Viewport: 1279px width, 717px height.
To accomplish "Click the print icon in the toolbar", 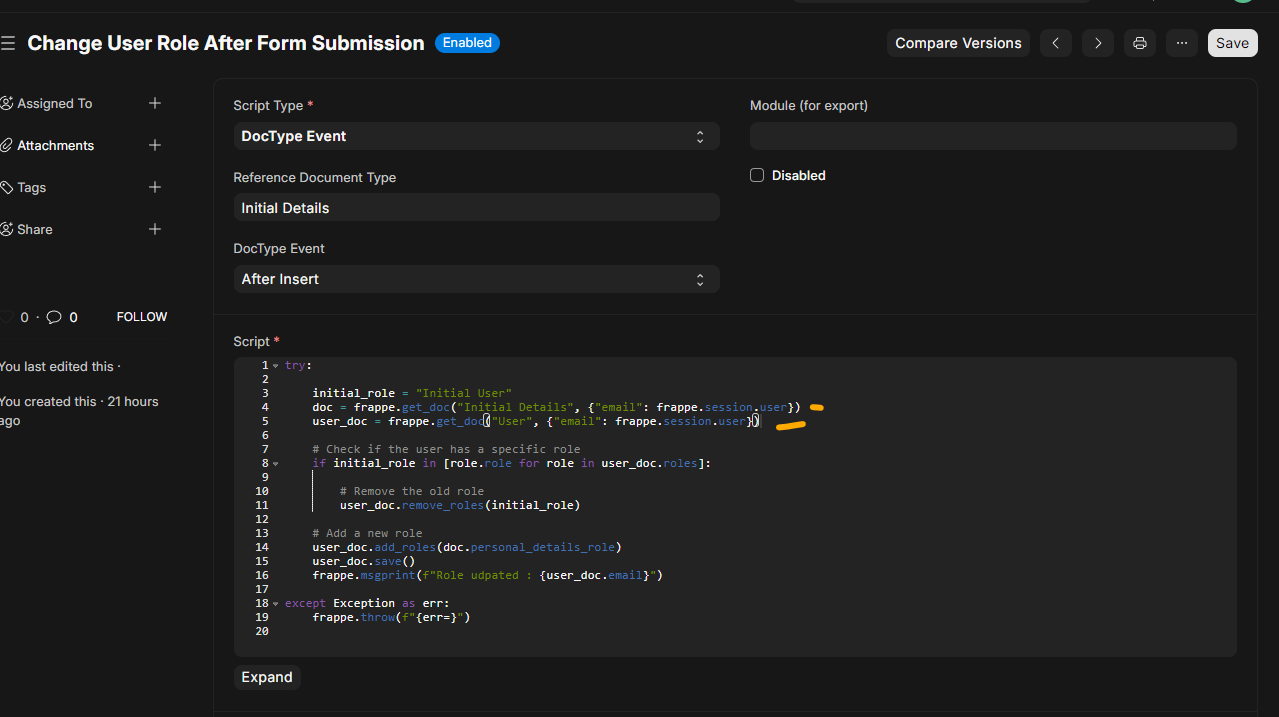I will tap(1139, 43).
